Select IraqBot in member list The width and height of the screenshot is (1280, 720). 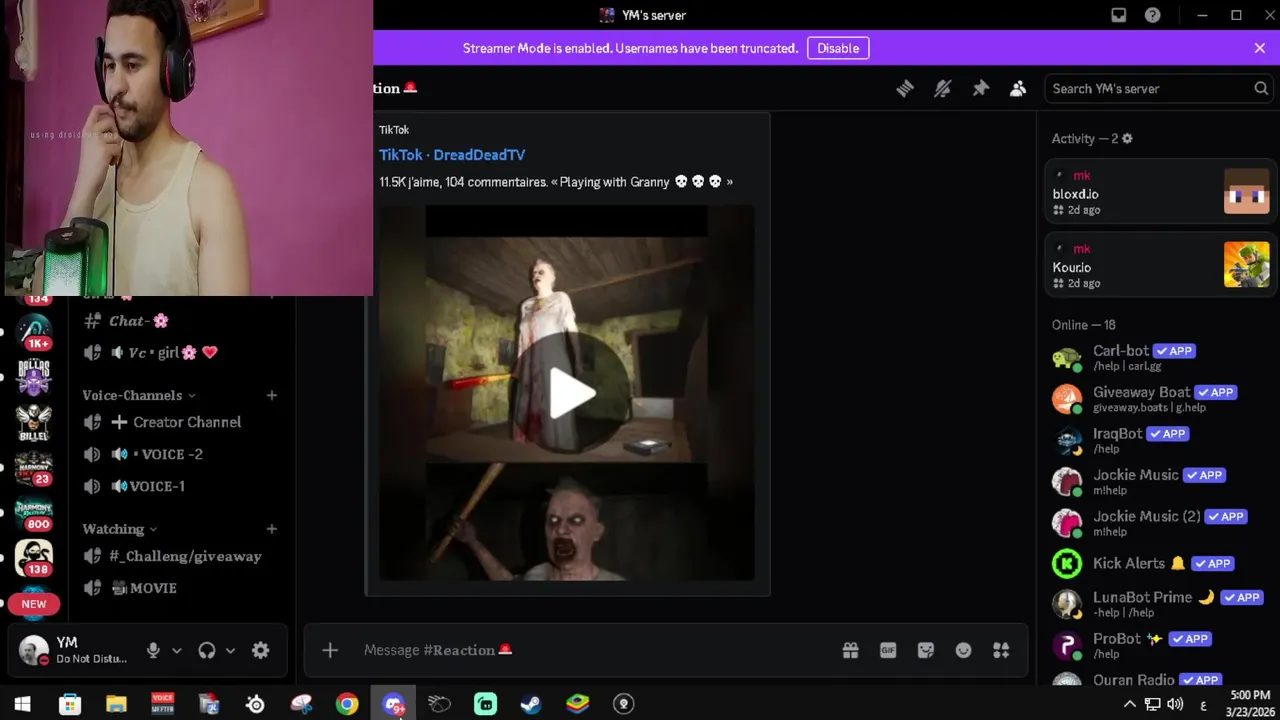point(1161,440)
